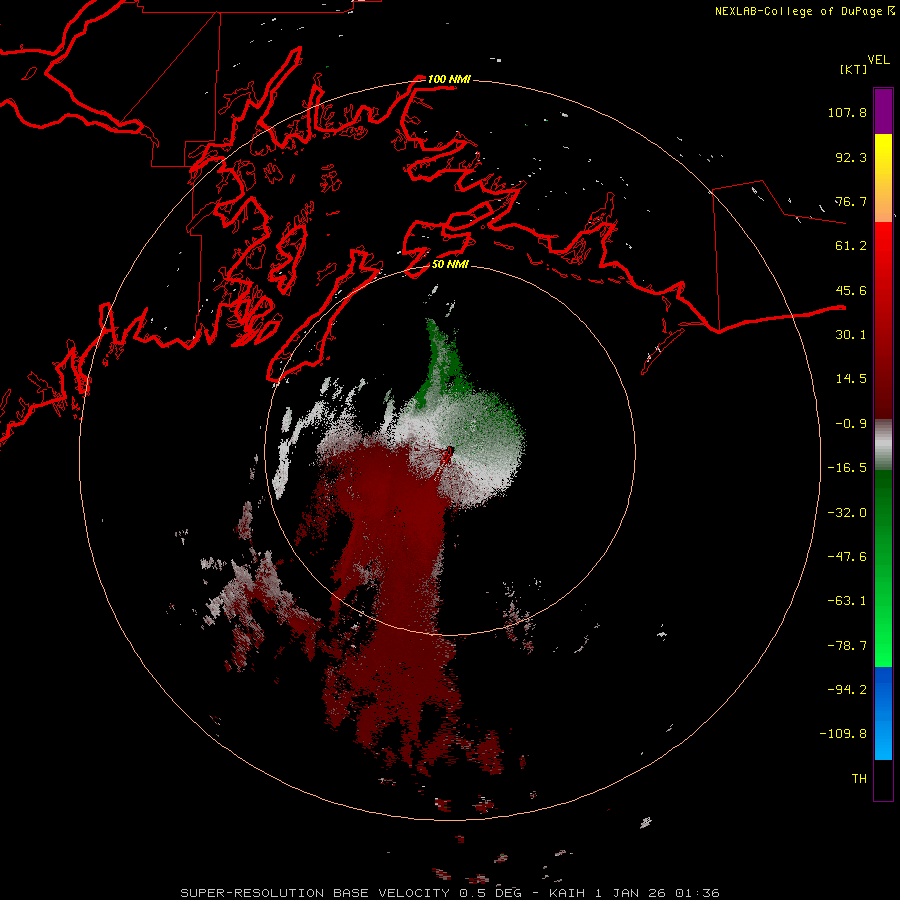900x900 pixels.
Task: Click the yellow segment of velocity color bar
Action: (883, 155)
